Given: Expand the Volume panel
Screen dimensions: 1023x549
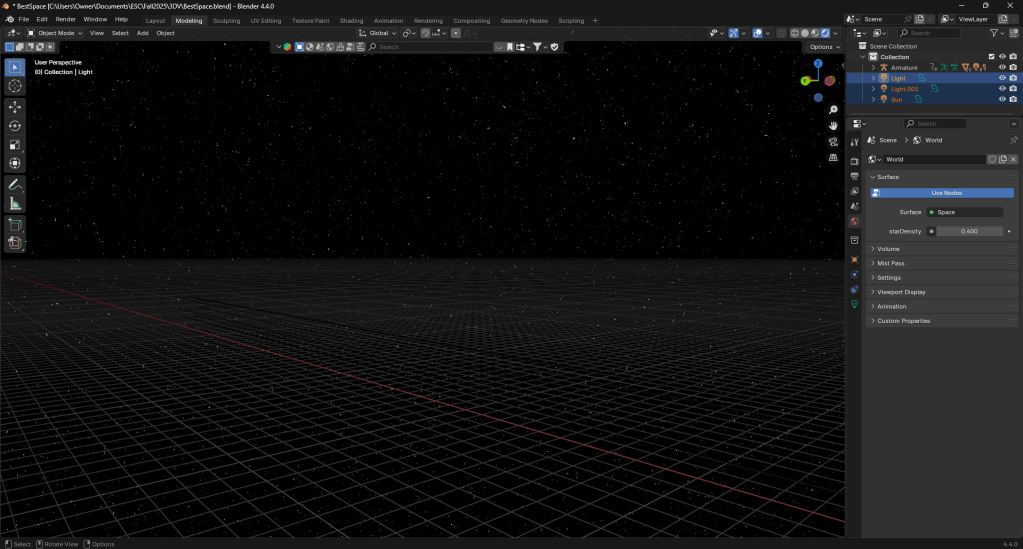Looking at the screenshot, I should 888,249.
